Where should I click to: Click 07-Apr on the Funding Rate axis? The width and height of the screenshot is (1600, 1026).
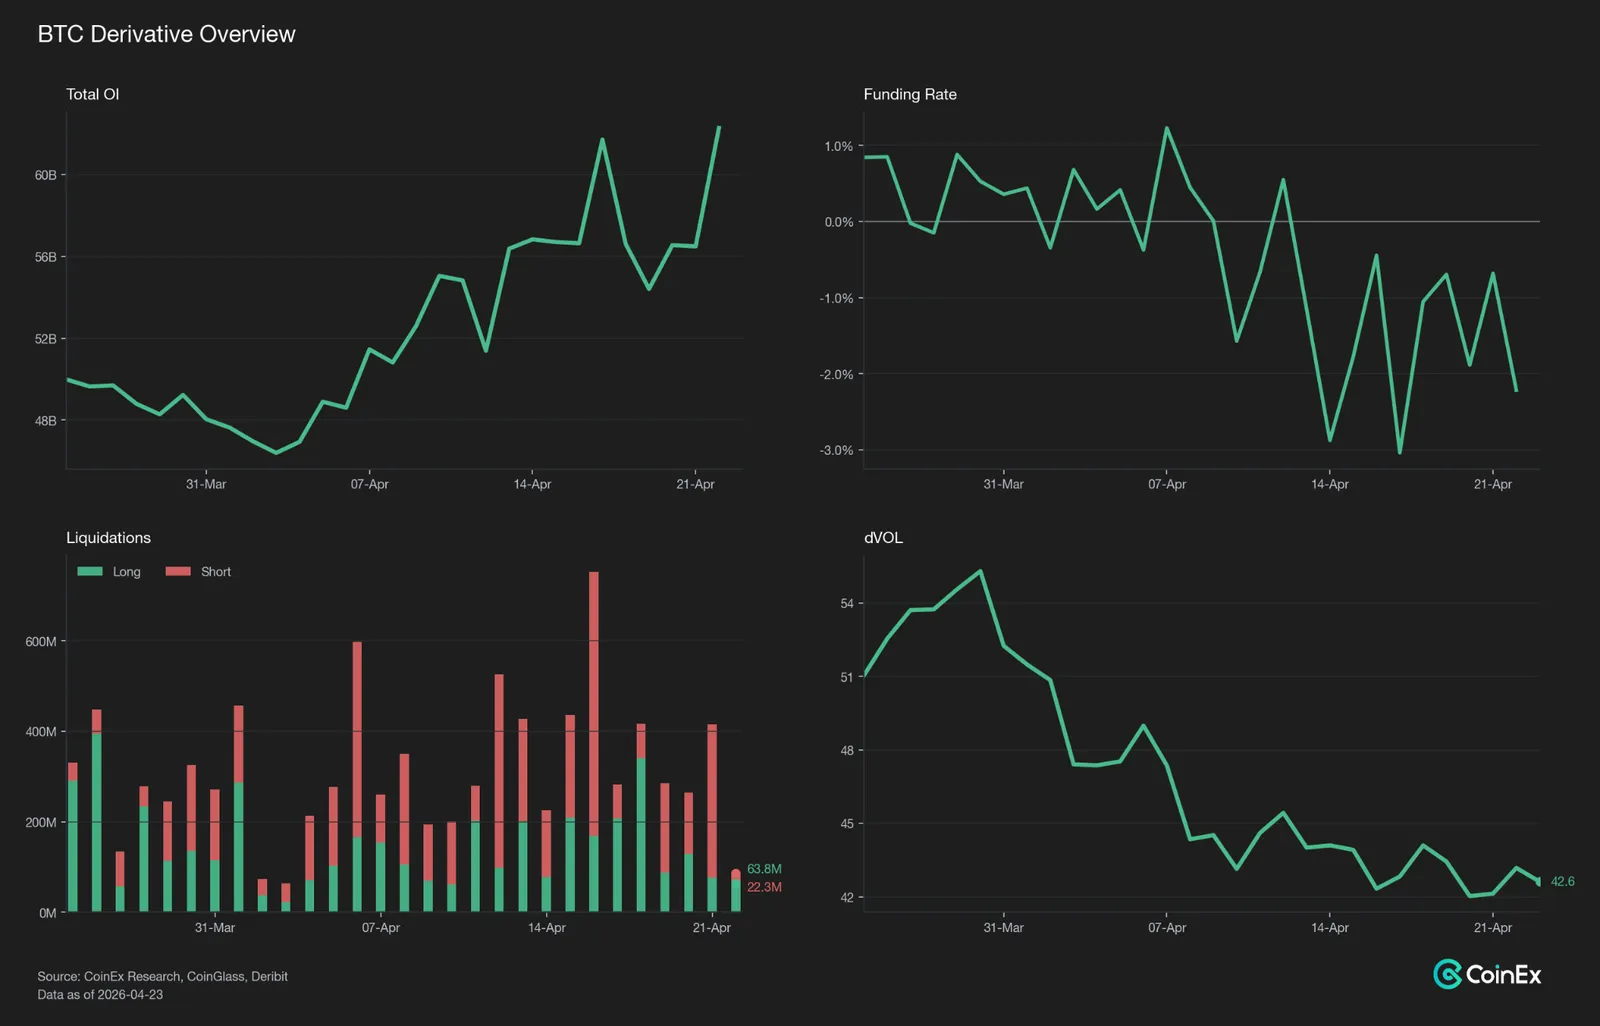(x=1166, y=484)
